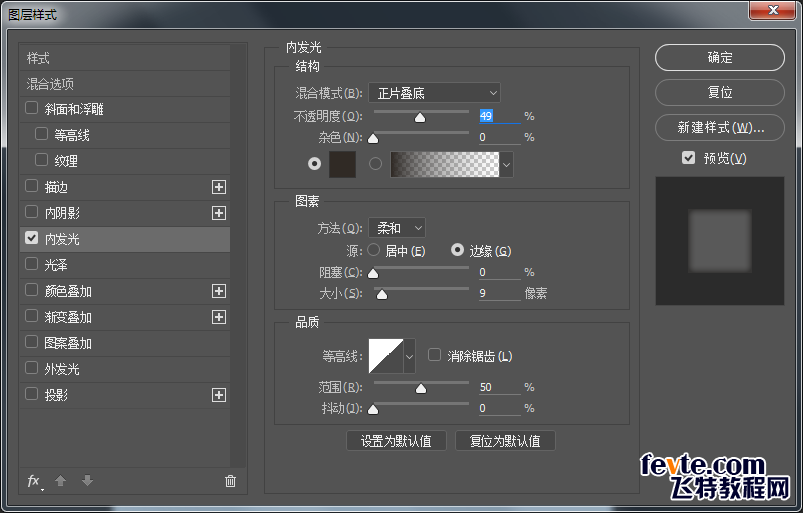803x513 pixels.
Task: Select the 光泽 effect row
Action: click(x=125, y=265)
